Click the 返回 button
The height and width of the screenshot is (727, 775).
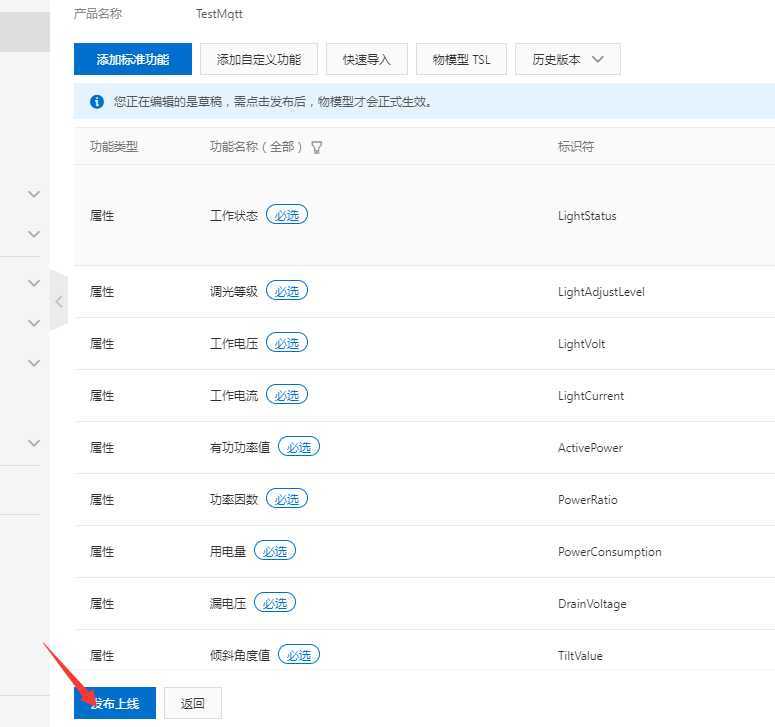point(193,703)
